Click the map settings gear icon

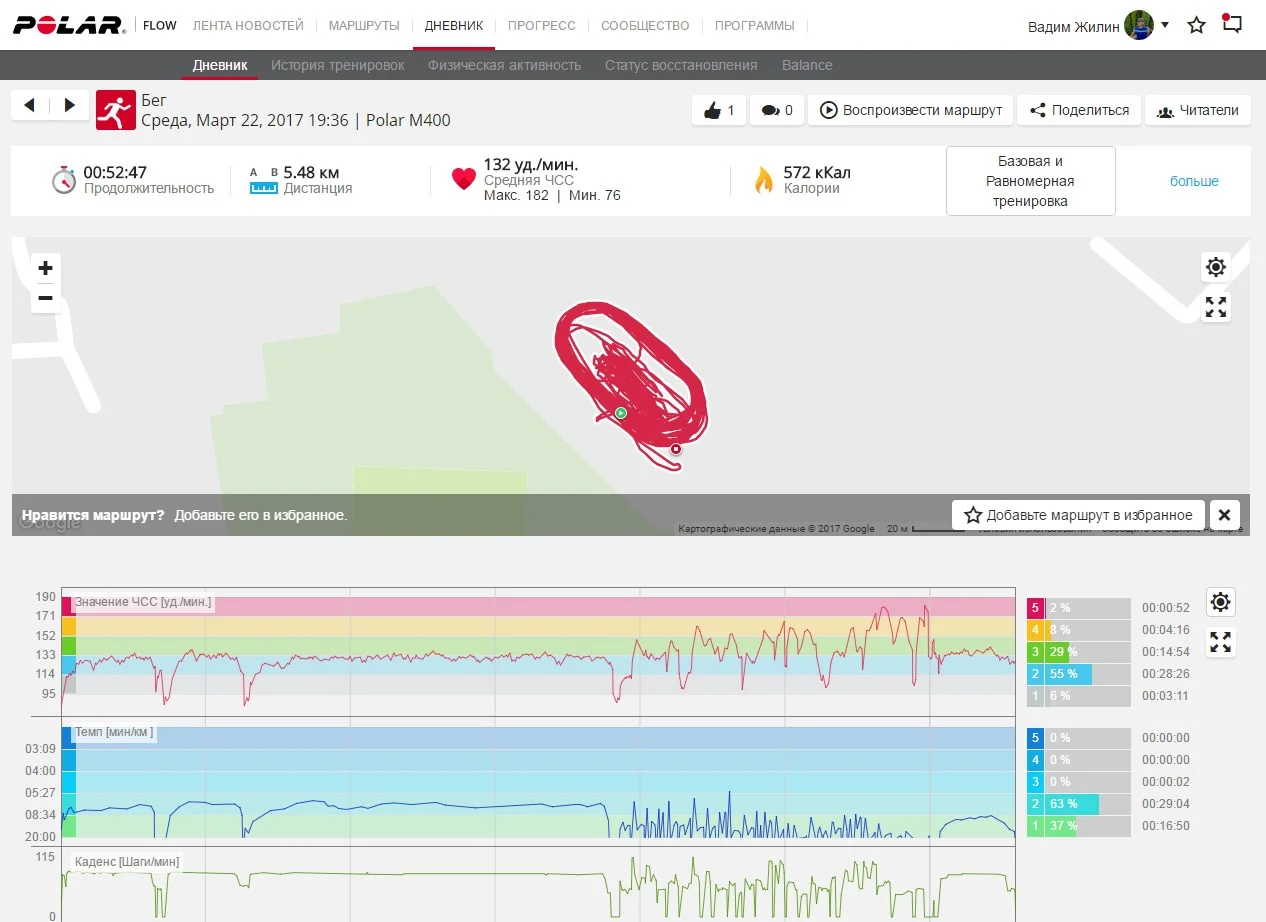[1215, 267]
